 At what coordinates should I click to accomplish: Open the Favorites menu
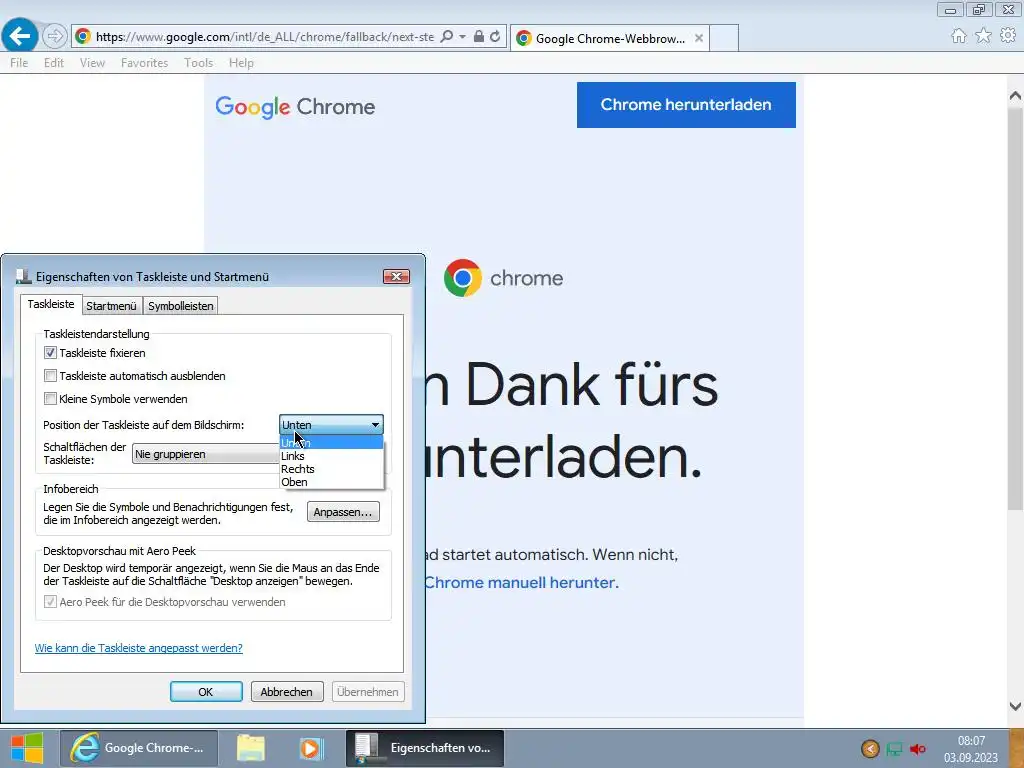pyautogui.click(x=144, y=63)
